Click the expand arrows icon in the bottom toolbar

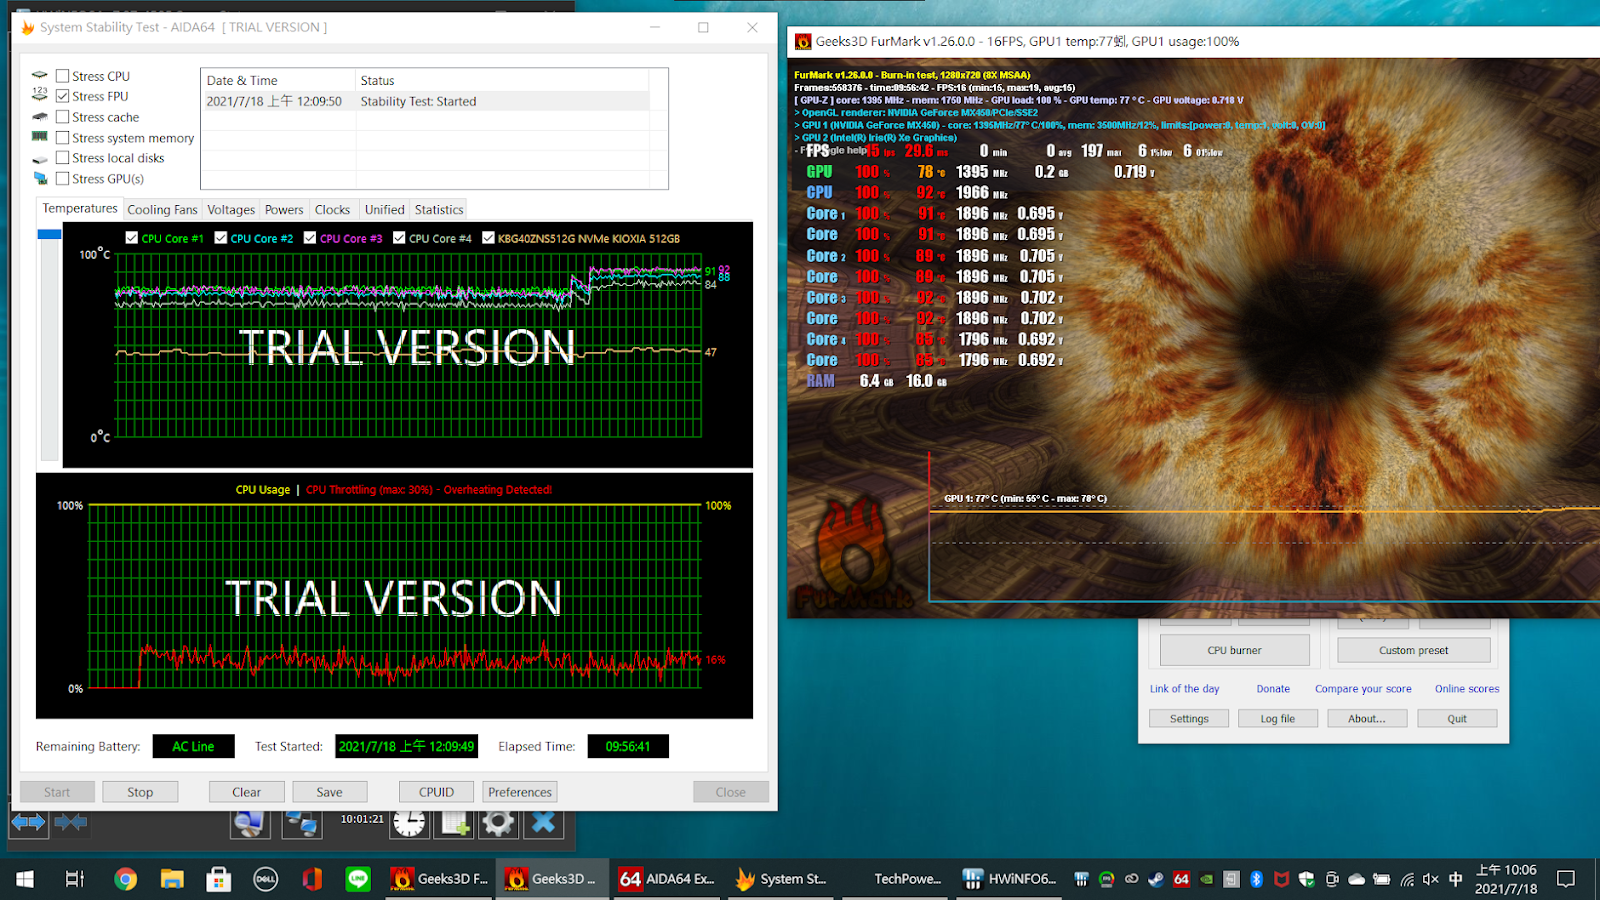point(28,822)
